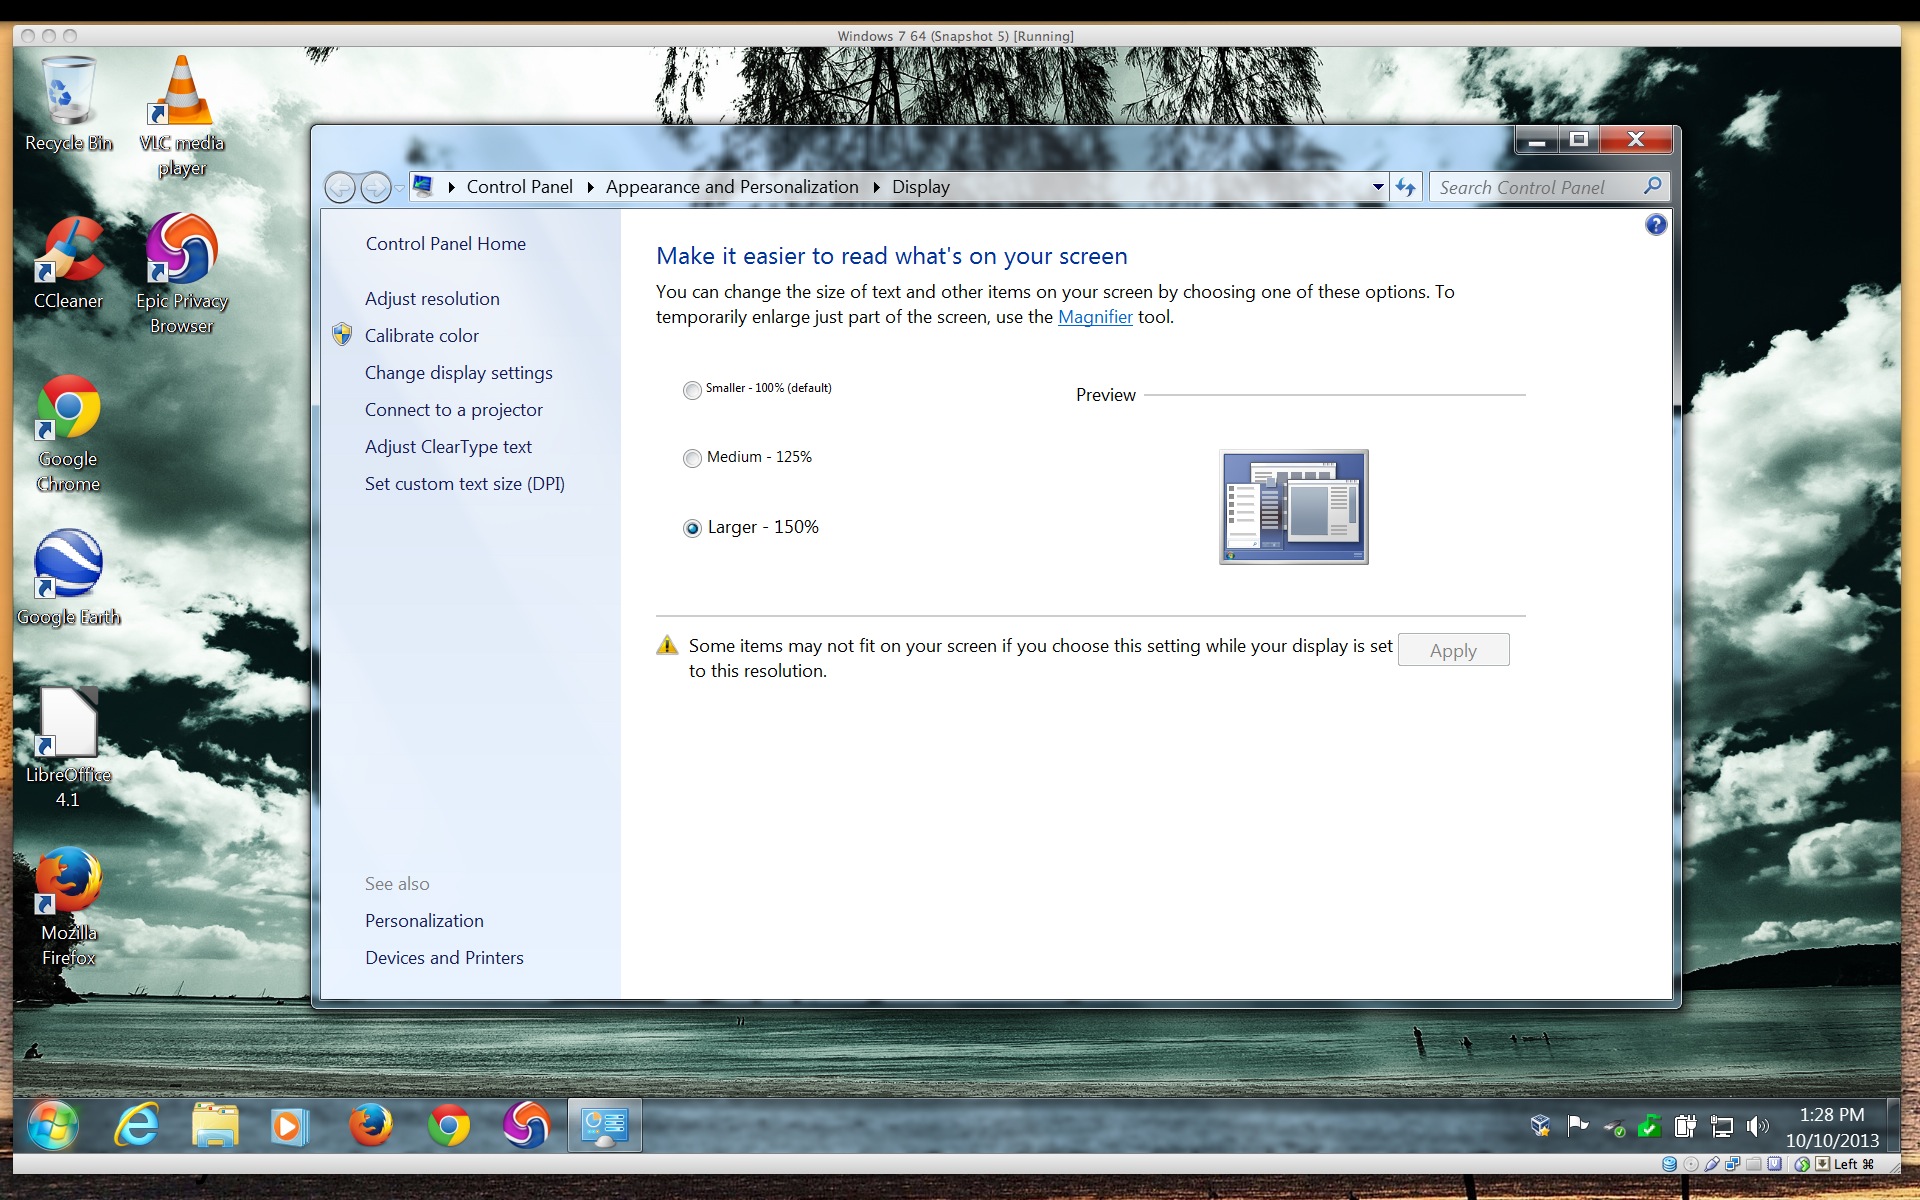Click the address bar refresh icon
1920x1200 pixels.
pos(1406,187)
